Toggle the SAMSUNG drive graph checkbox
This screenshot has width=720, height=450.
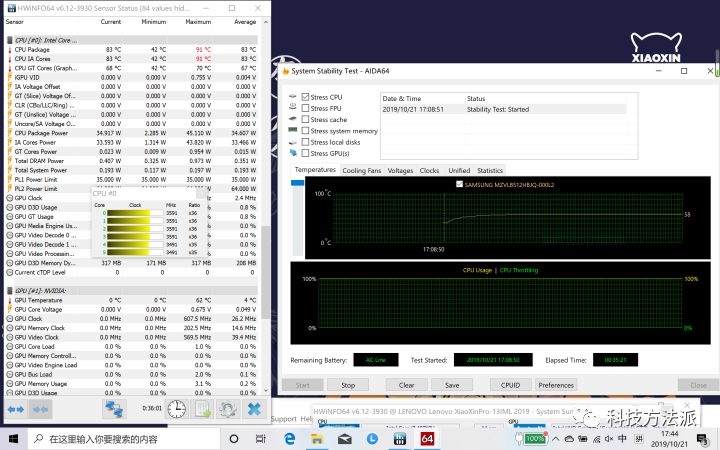click(x=459, y=184)
